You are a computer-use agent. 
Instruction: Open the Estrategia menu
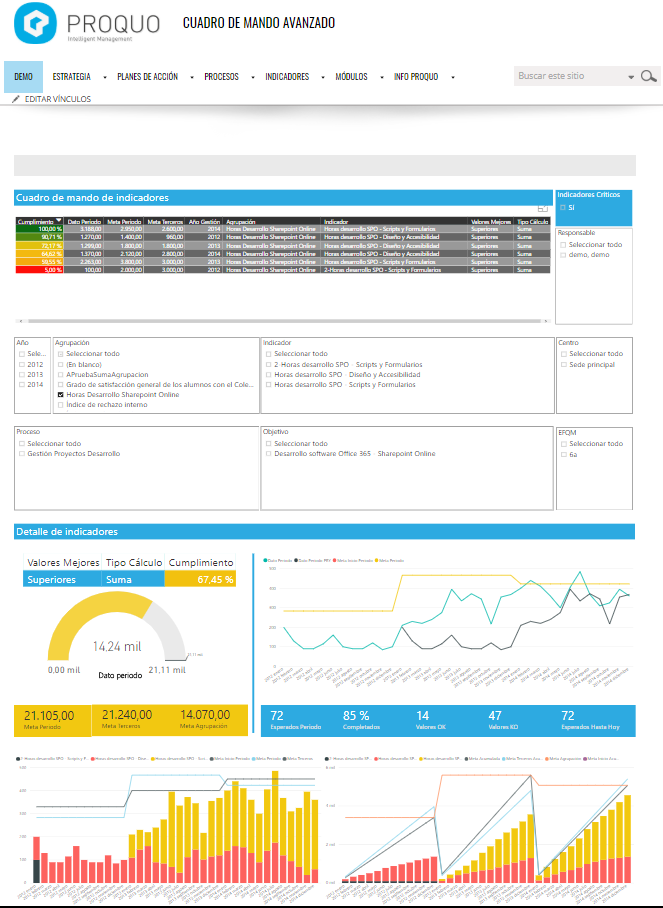coord(71,76)
